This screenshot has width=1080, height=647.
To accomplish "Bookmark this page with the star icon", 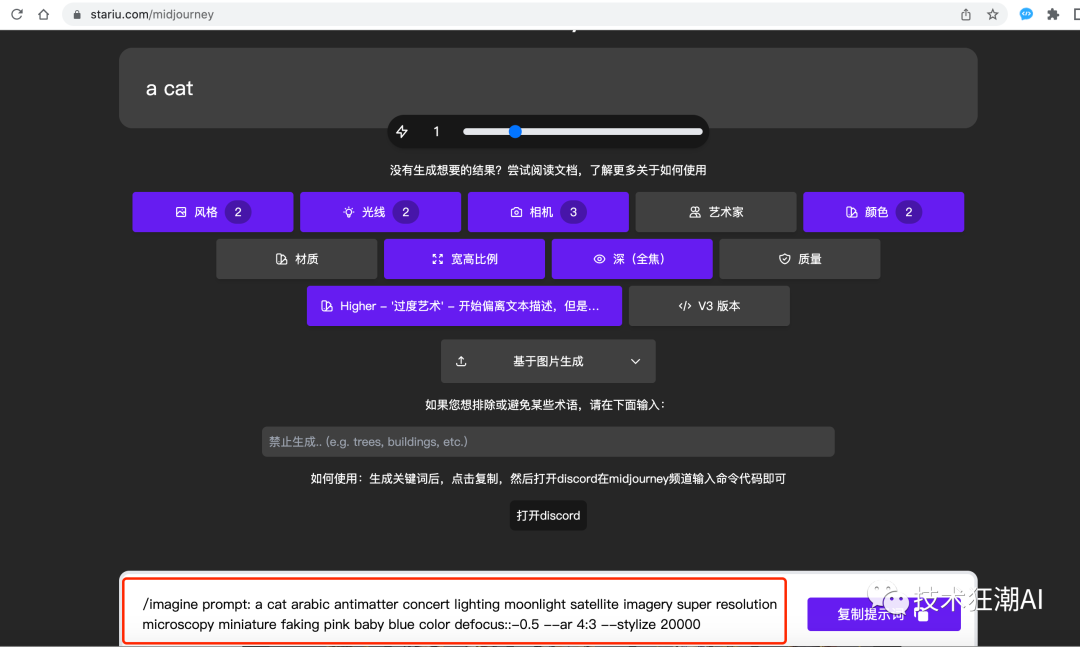I will pyautogui.click(x=993, y=14).
